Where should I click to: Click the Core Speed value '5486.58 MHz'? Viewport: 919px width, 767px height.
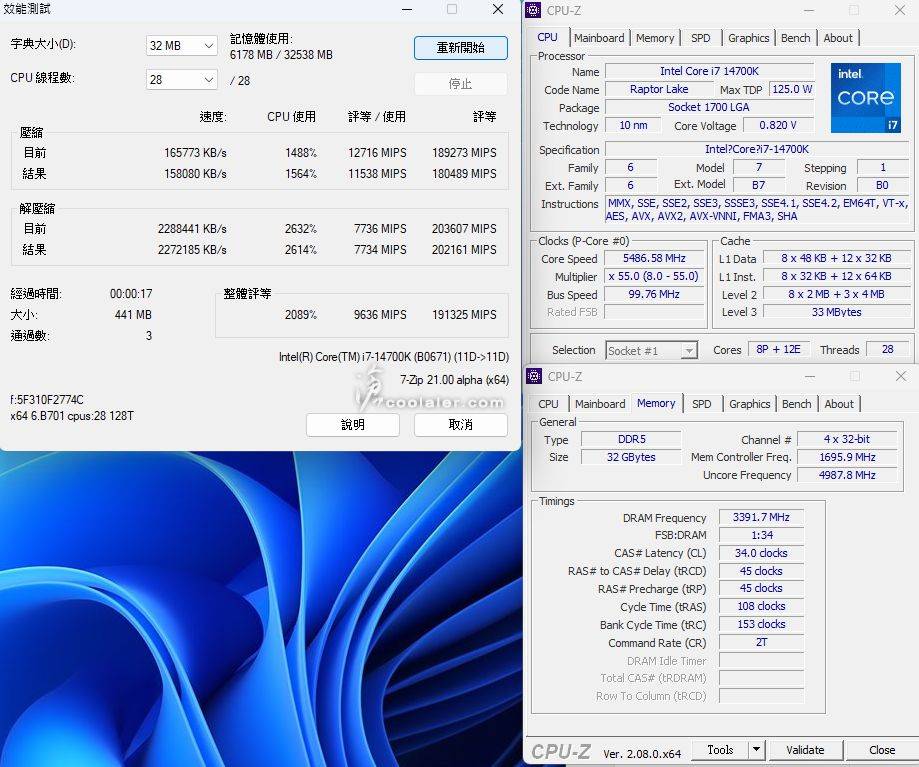click(x=653, y=258)
